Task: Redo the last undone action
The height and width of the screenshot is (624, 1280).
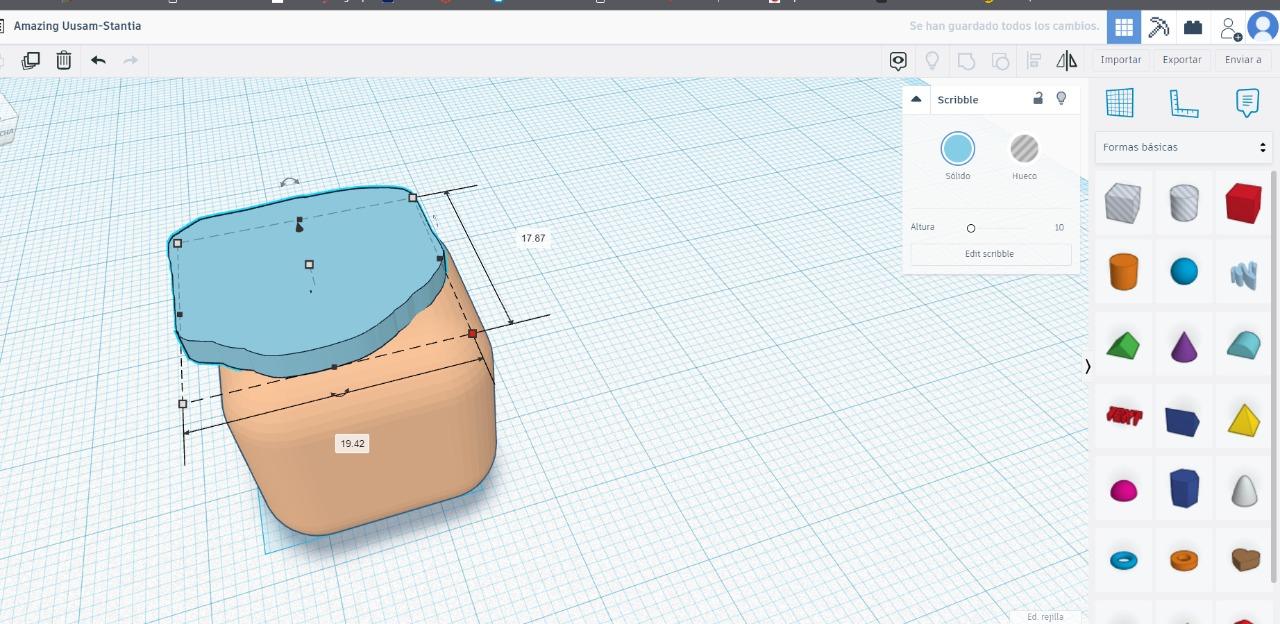Action: [130, 60]
